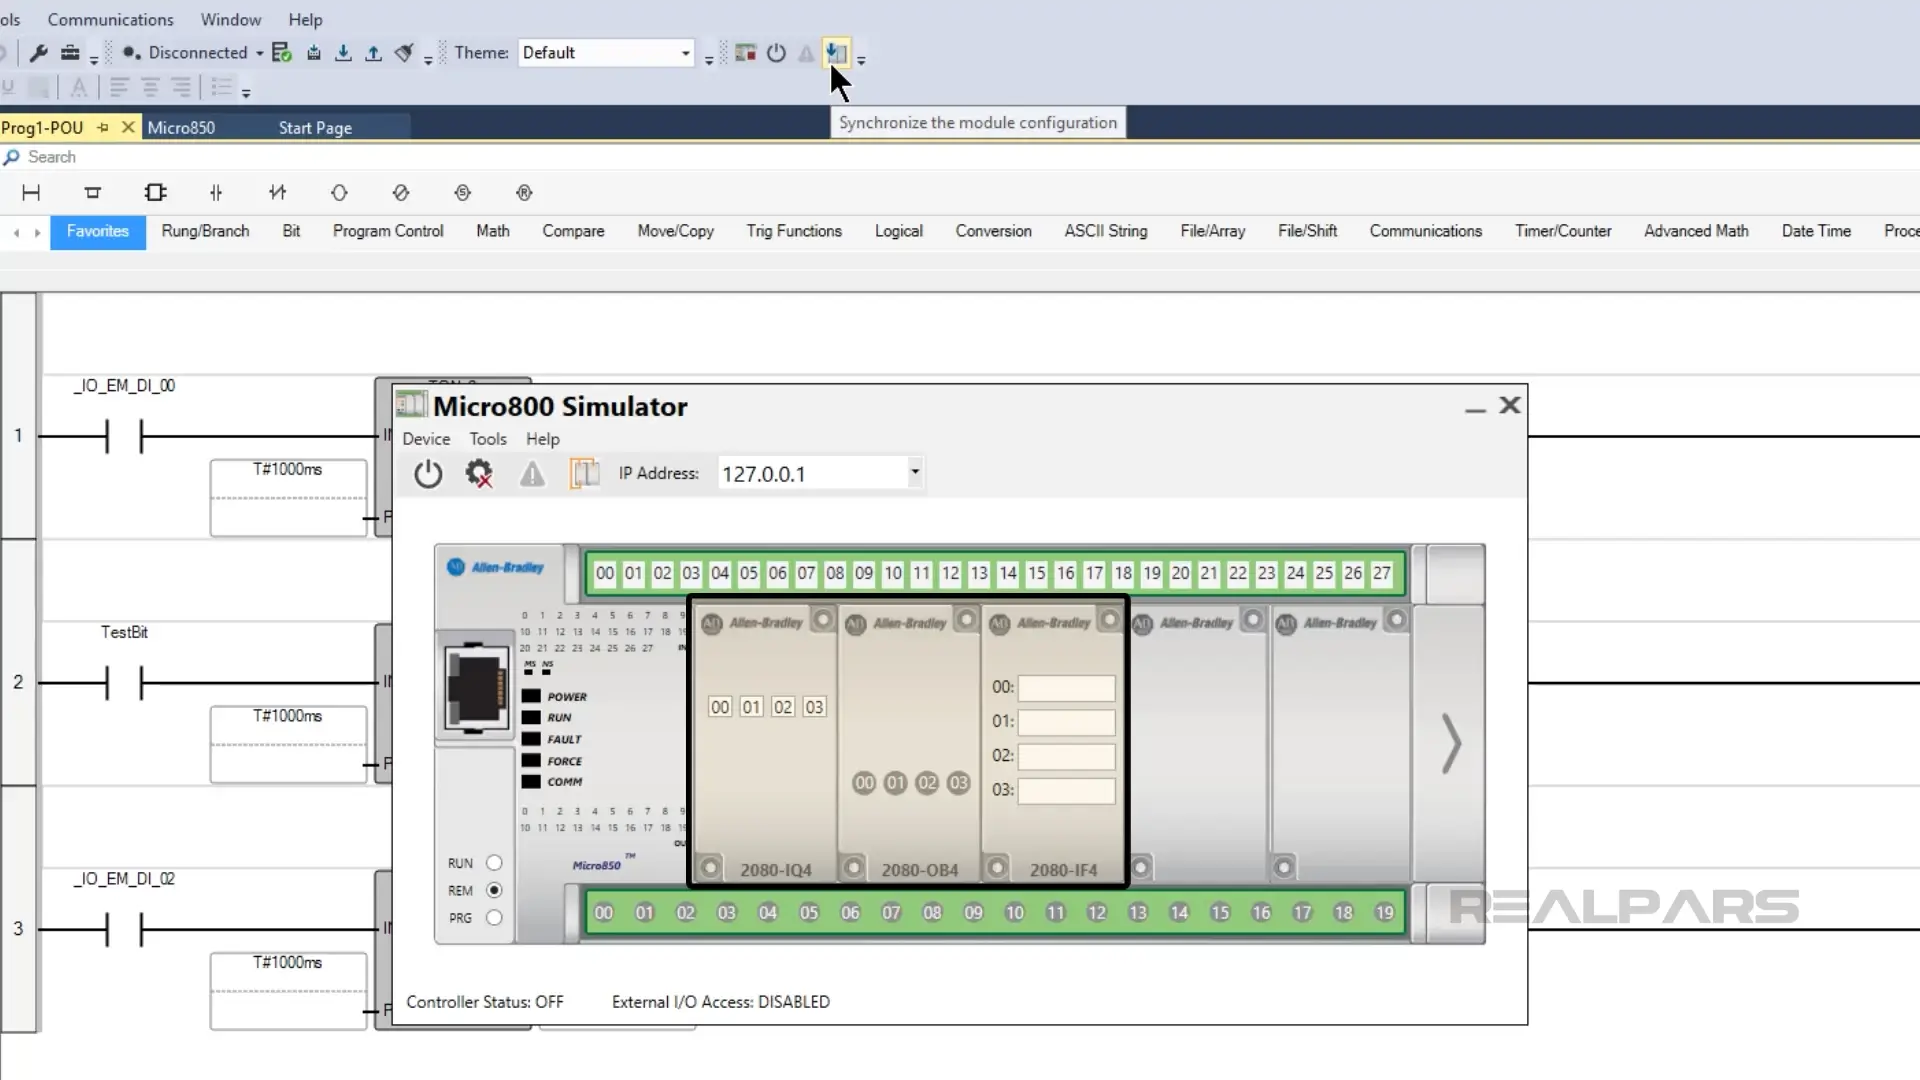Click the build/verify icon with green check

tap(282, 53)
